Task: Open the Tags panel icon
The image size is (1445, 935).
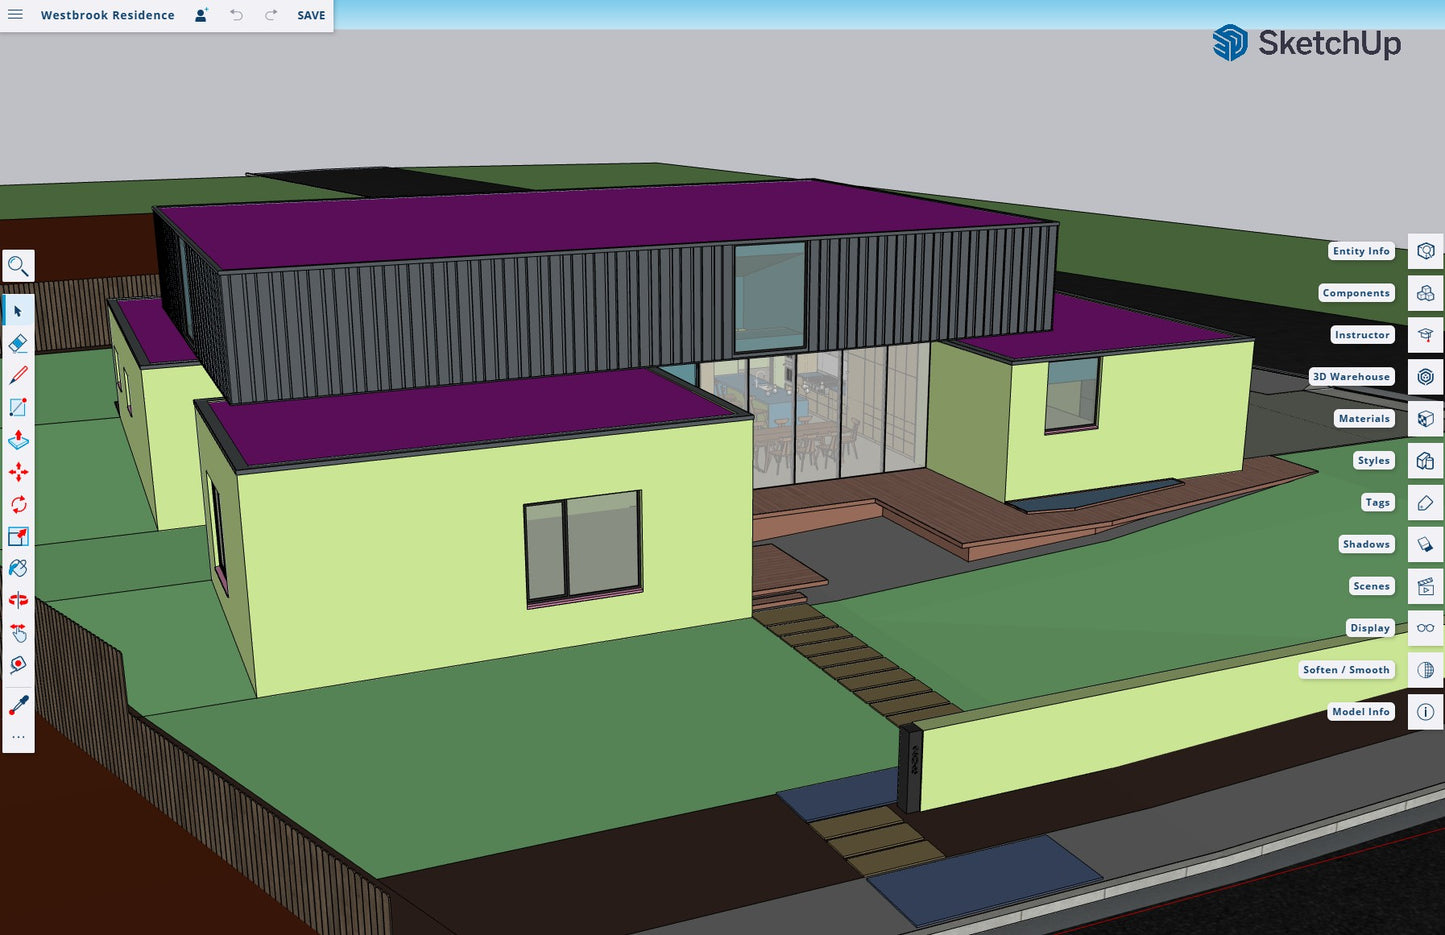Action: (1426, 502)
